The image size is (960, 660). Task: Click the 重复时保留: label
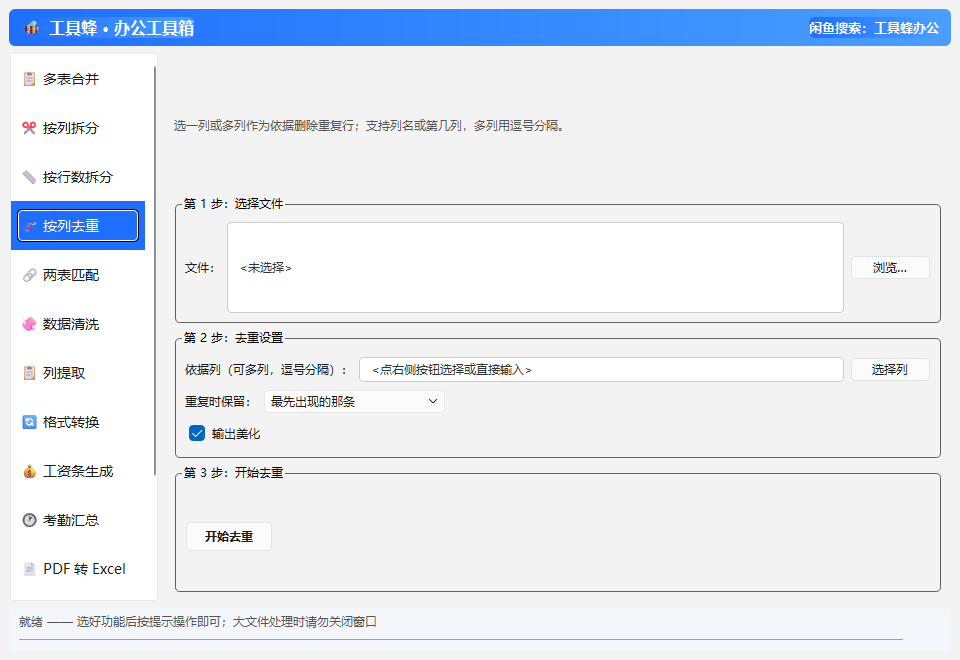[x=218, y=402]
